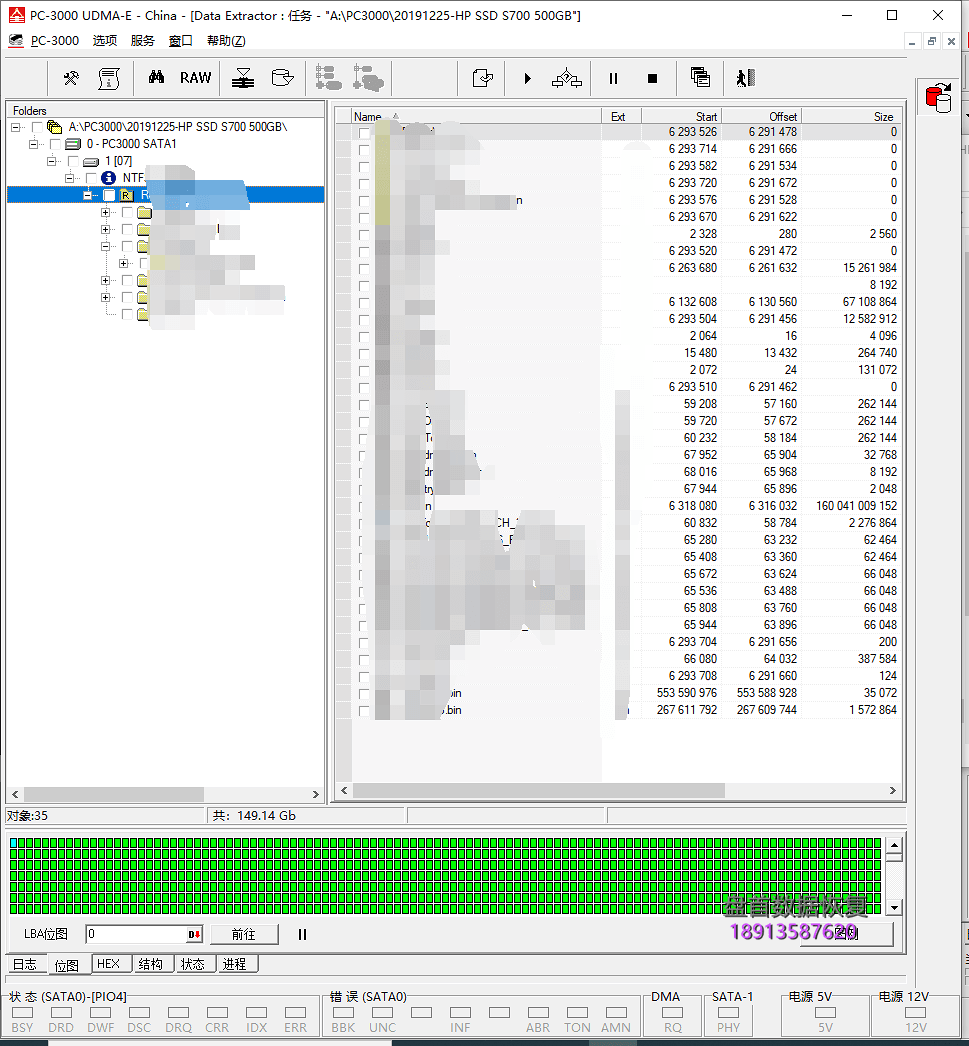The width and height of the screenshot is (969, 1046).
Task: Tick the checkbox on the NTFS node
Action: pyautogui.click(x=91, y=178)
